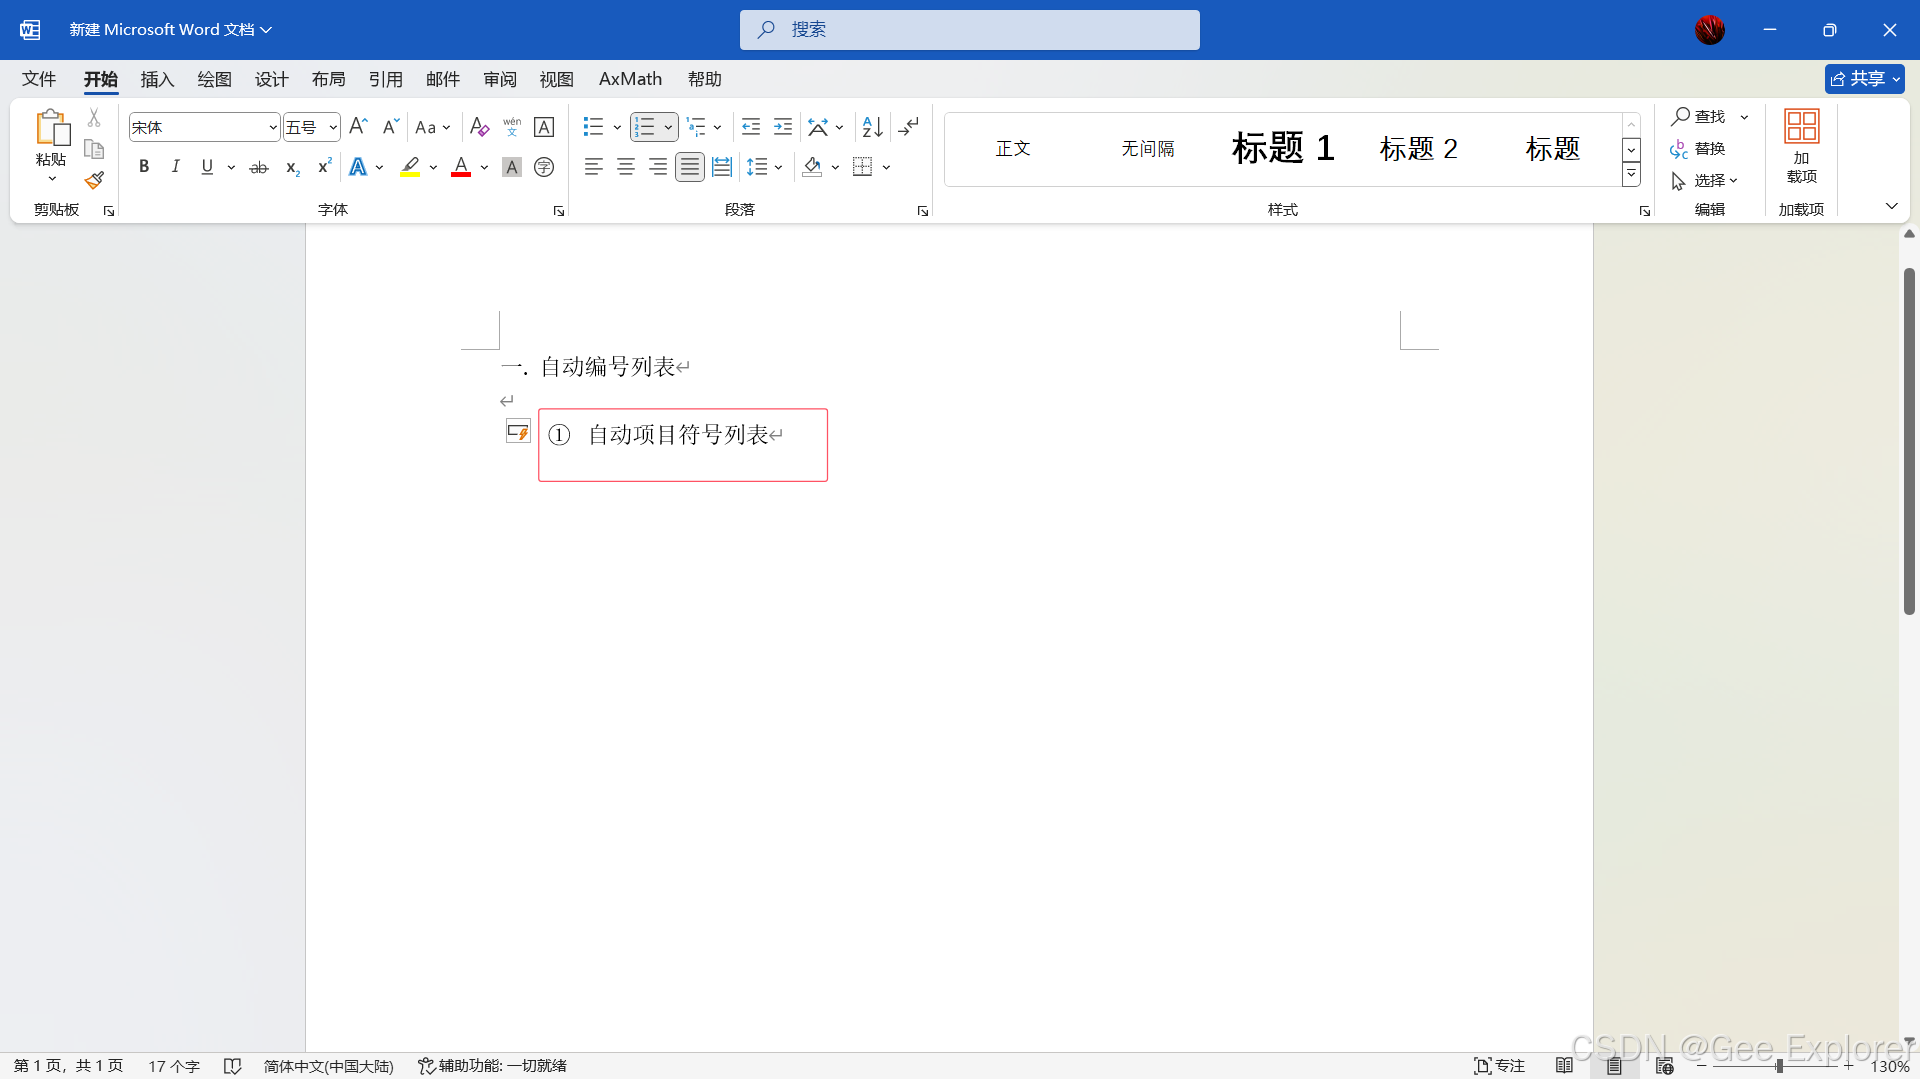
Task: Open the font name dropdown
Action: 273,127
